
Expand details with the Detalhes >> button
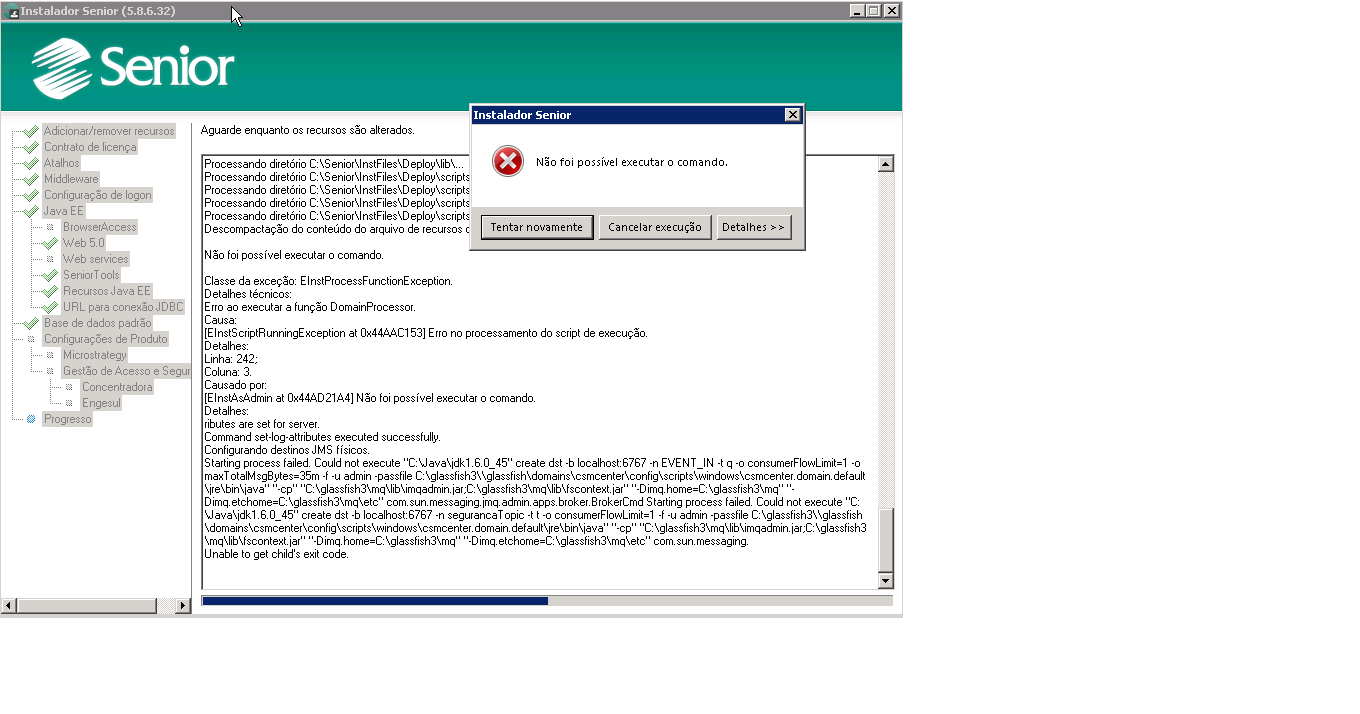(x=753, y=227)
